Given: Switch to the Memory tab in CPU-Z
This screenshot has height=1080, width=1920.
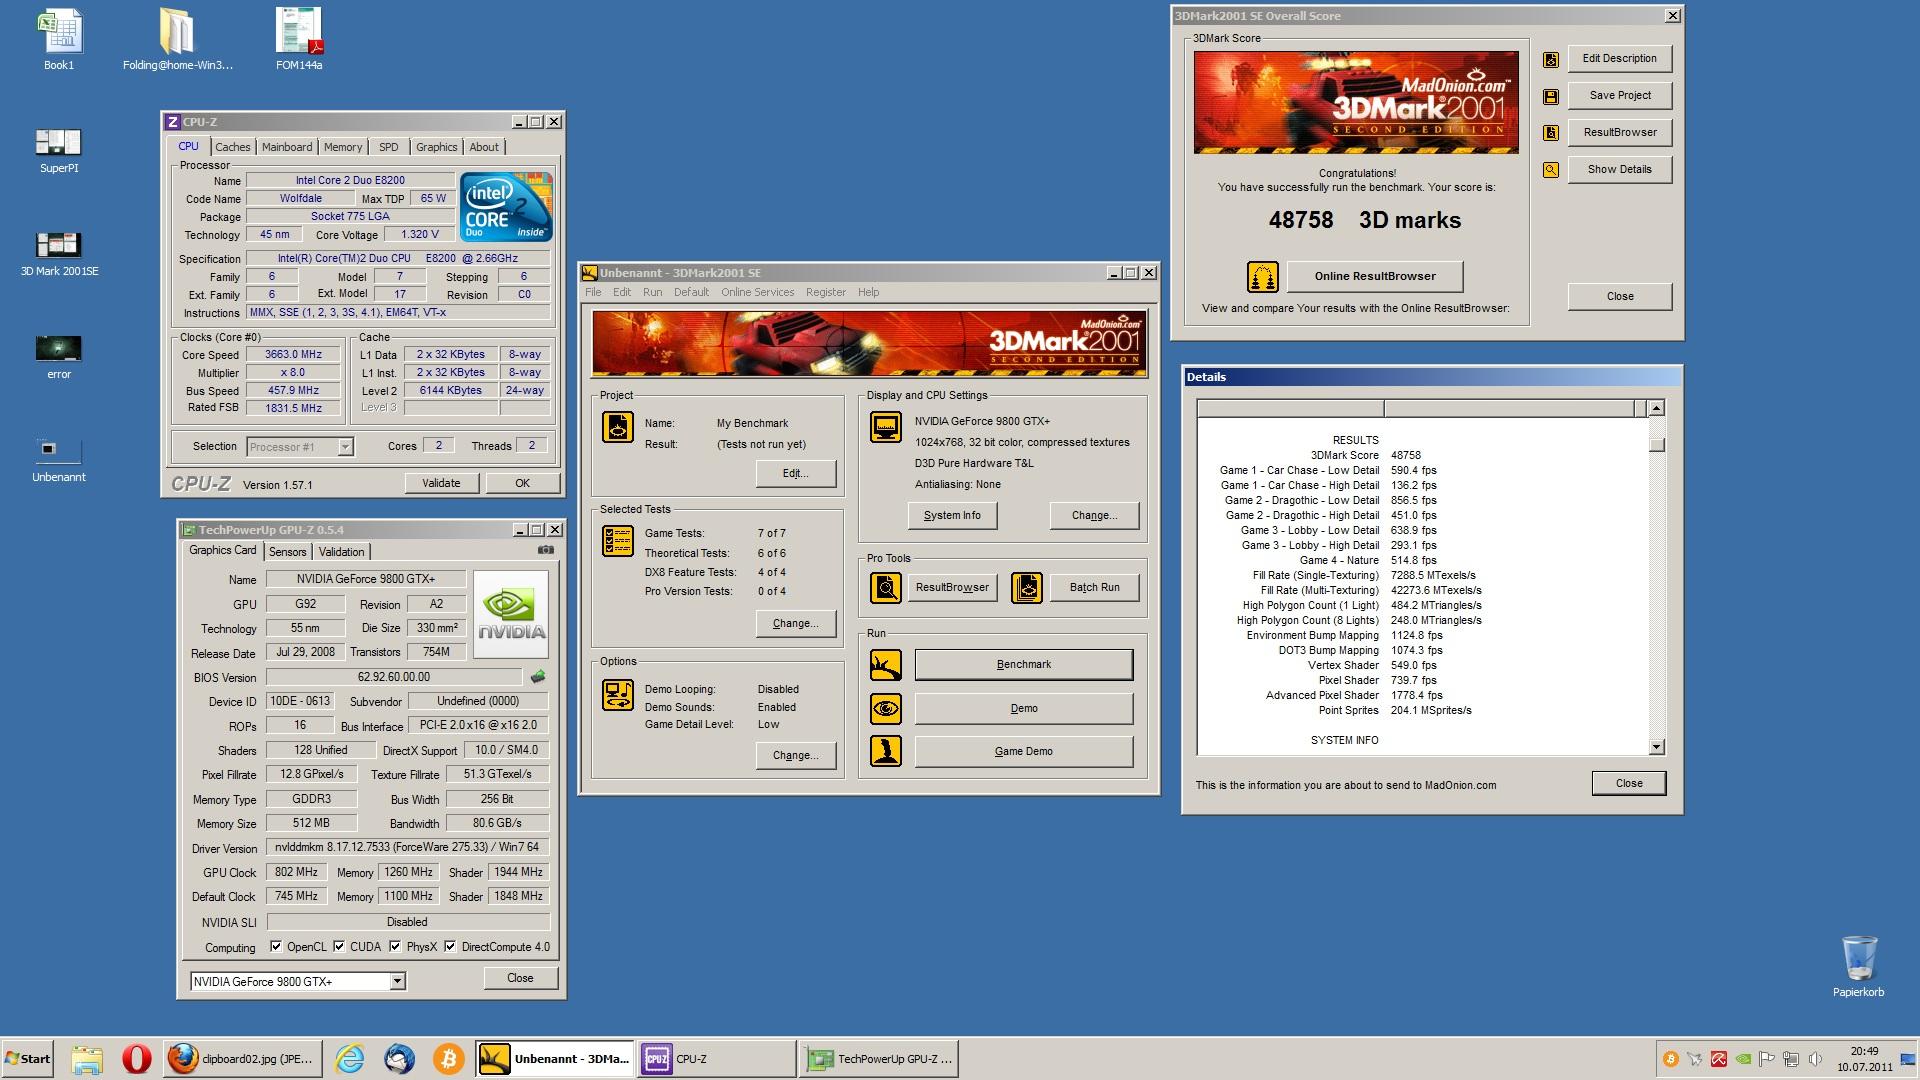Looking at the screenshot, I should click(343, 147).
